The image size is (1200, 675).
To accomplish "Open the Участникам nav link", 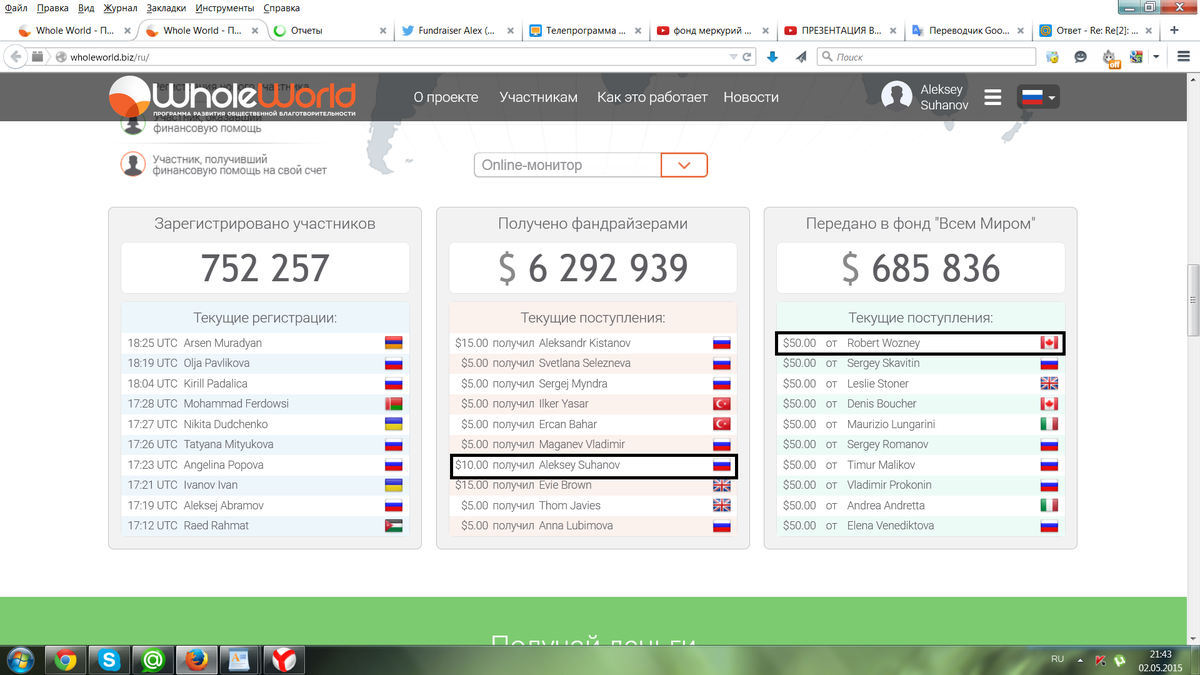I will pos(538,97).
